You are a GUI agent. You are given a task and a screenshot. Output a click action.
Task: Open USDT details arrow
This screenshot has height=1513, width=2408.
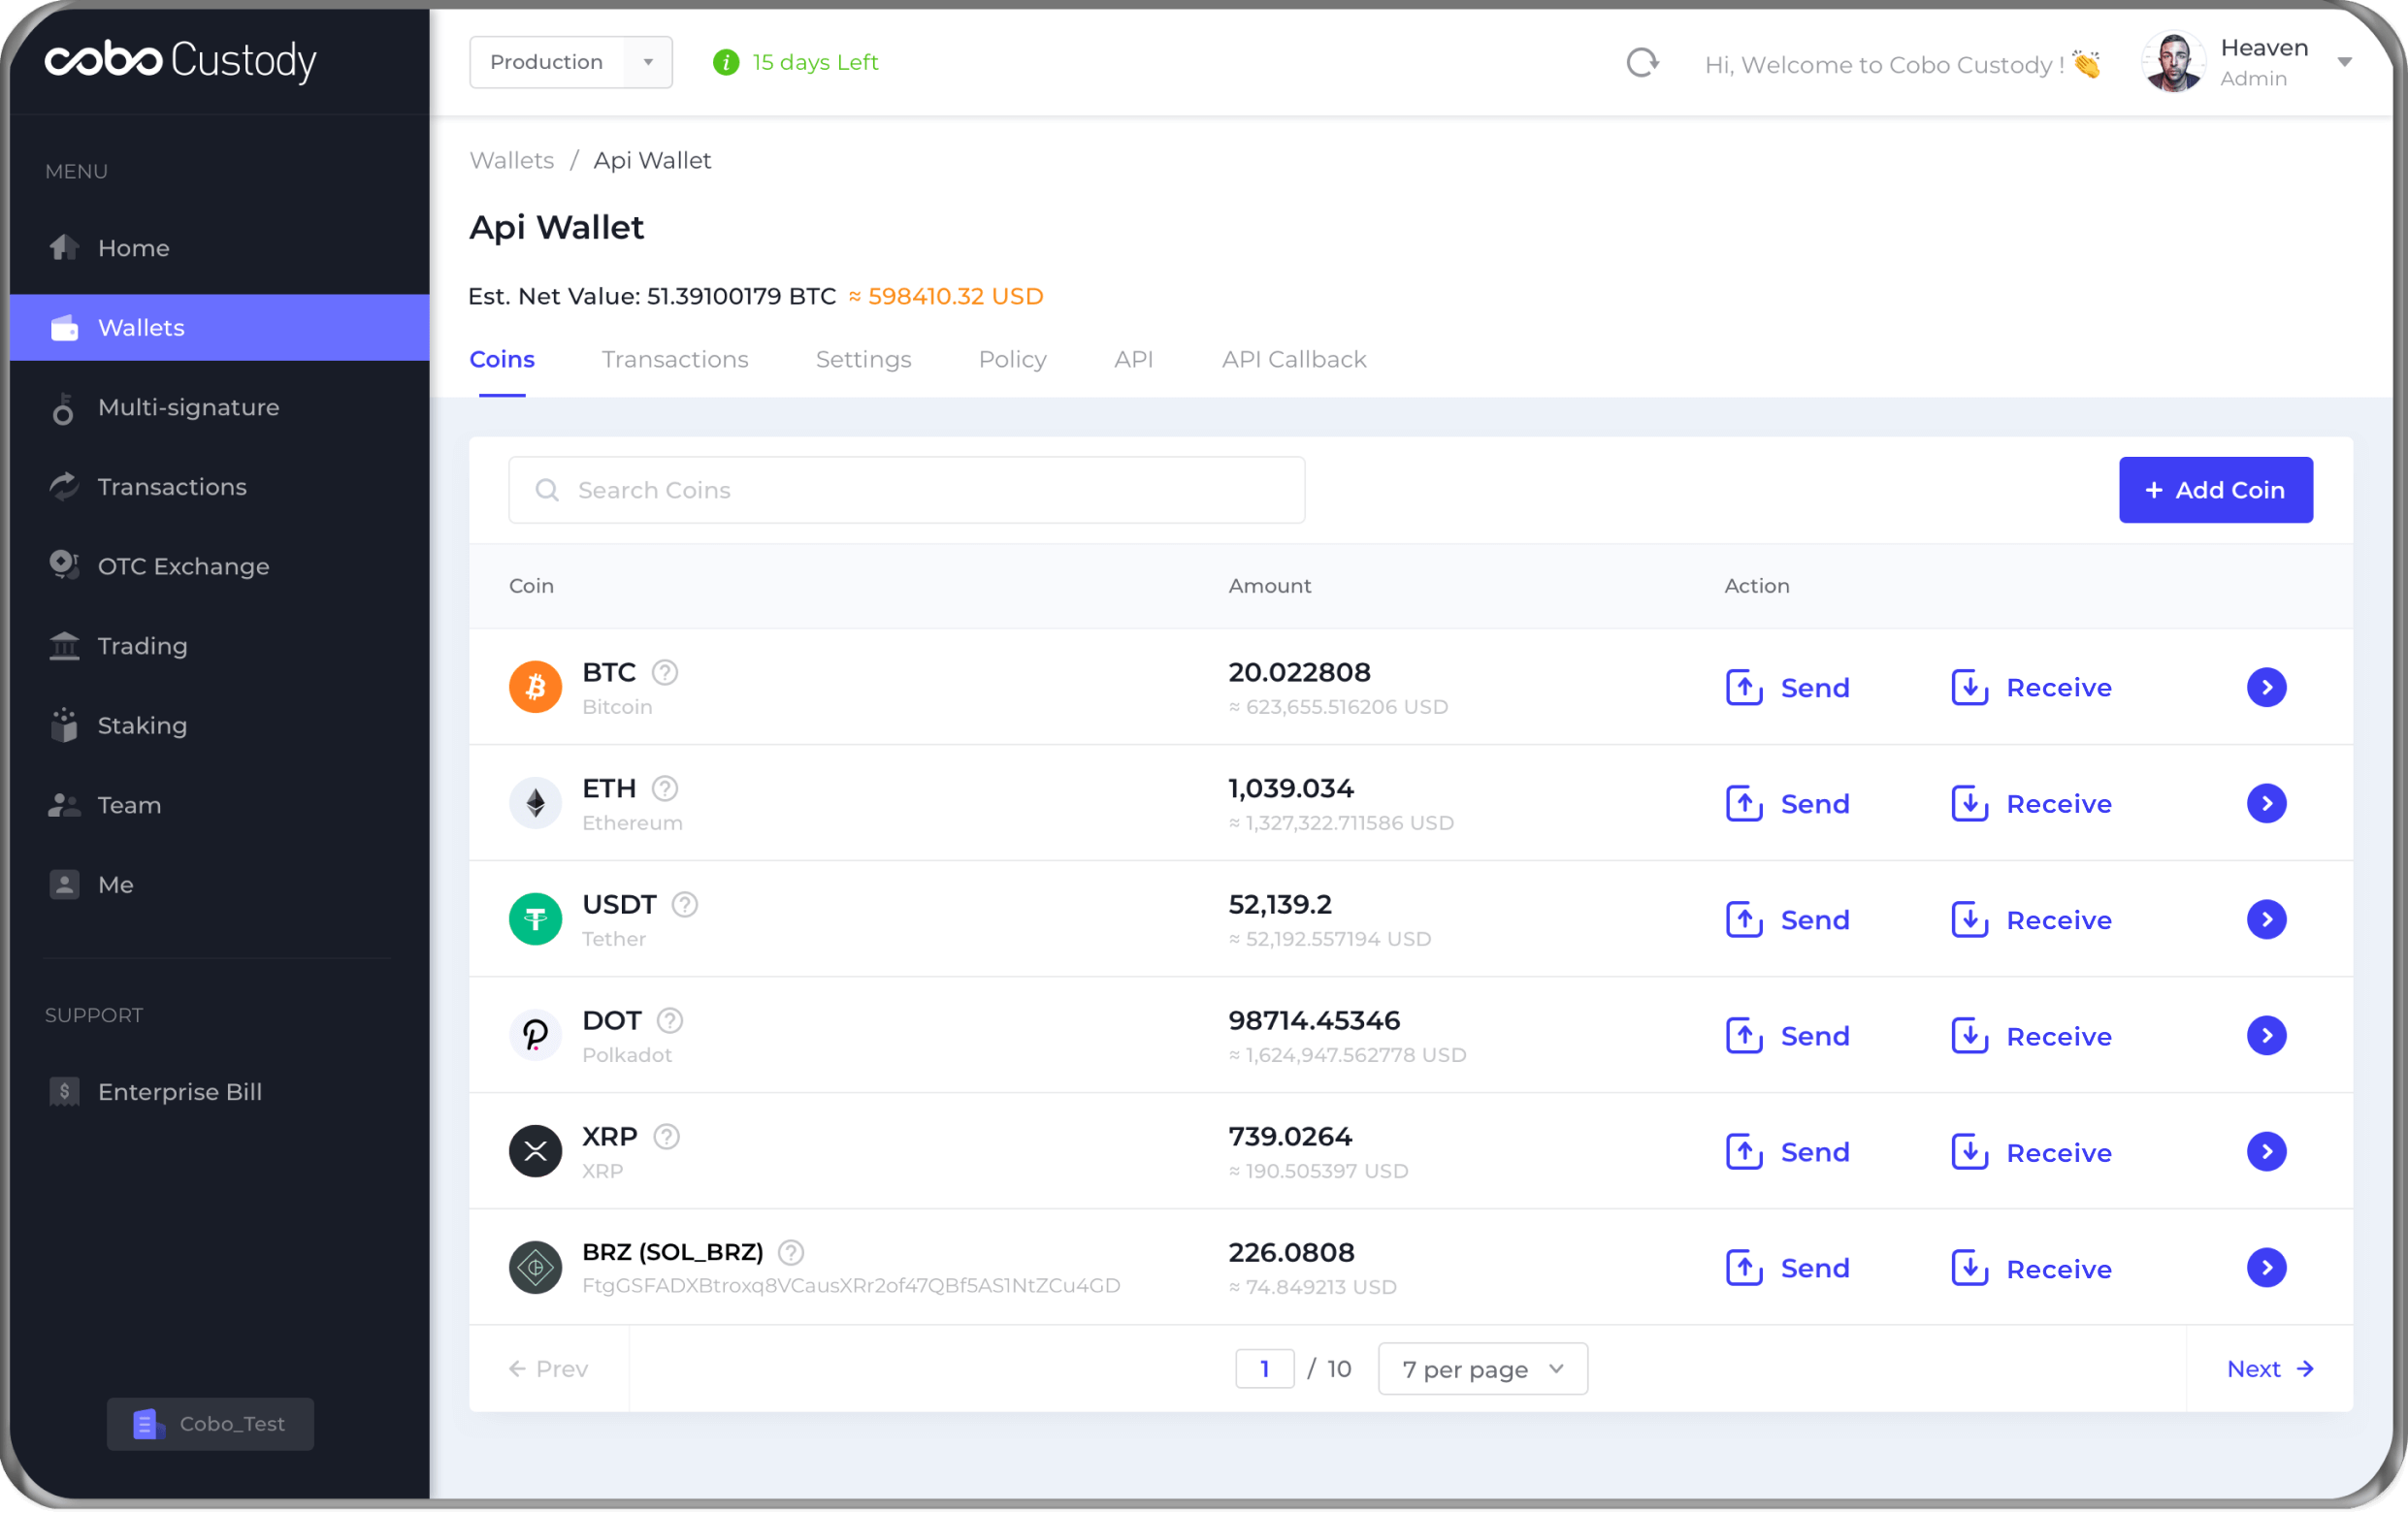tap(2267, 919)
